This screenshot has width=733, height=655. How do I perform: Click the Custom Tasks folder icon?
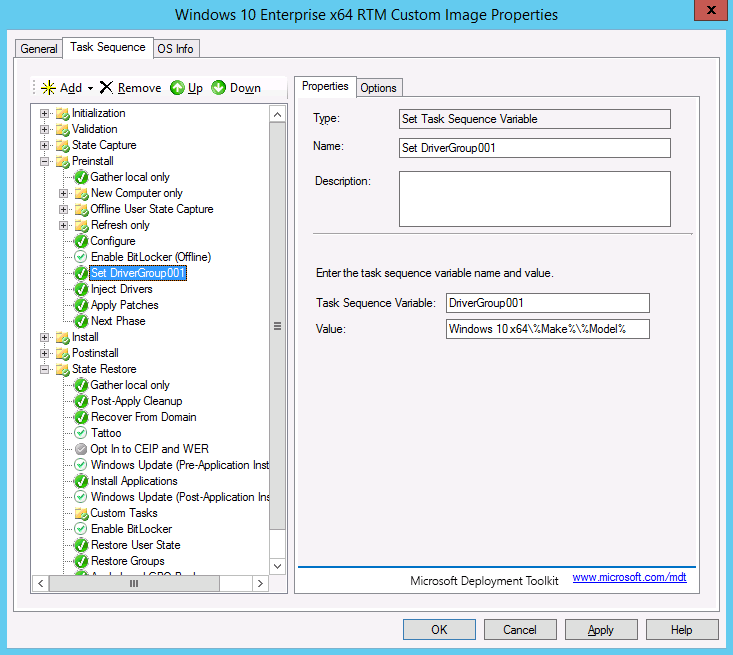(x=81, y=513)
